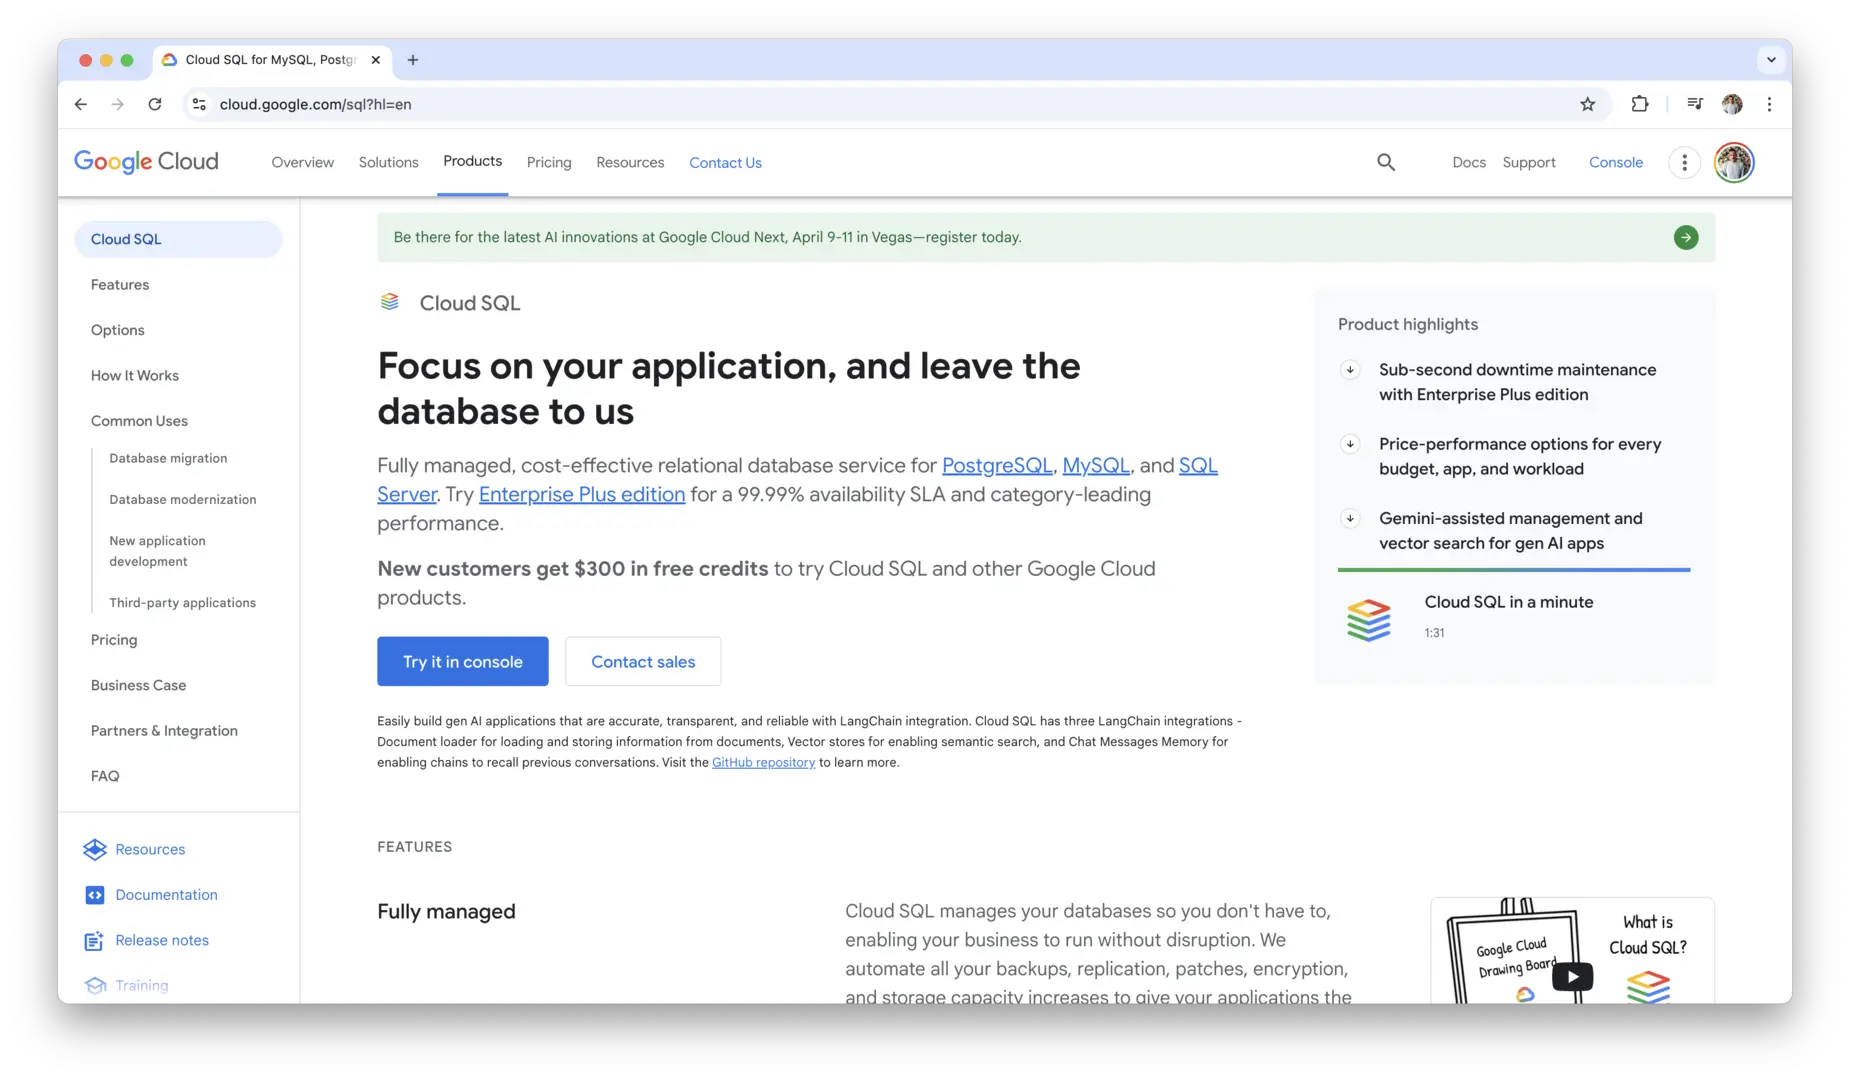Select the Products nav tab

[473, 162]
